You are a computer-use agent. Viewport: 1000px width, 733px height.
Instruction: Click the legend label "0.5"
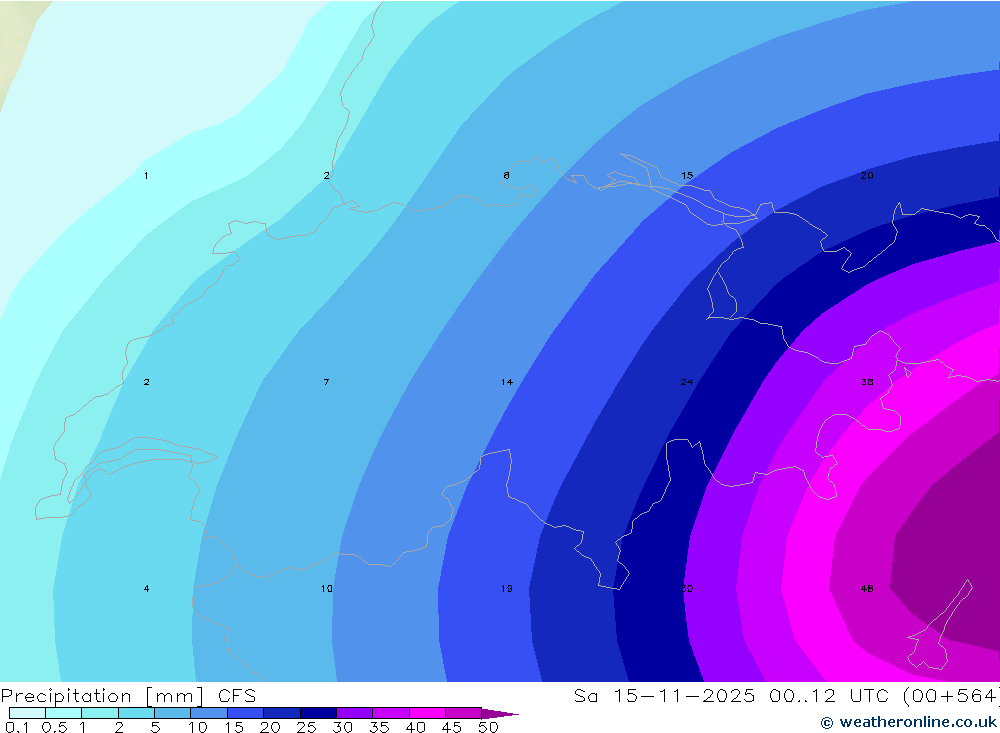click(x=54, y=727)
